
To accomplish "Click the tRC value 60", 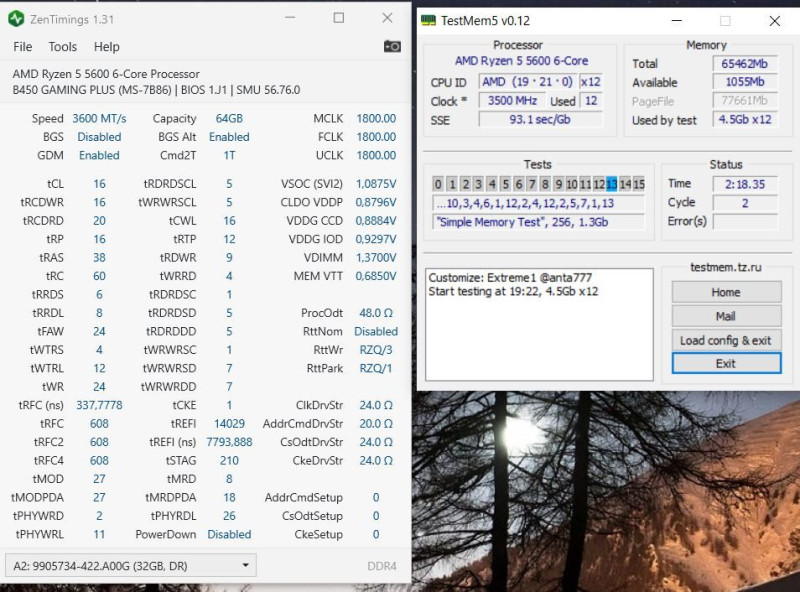I will click(x=99, y=276).
